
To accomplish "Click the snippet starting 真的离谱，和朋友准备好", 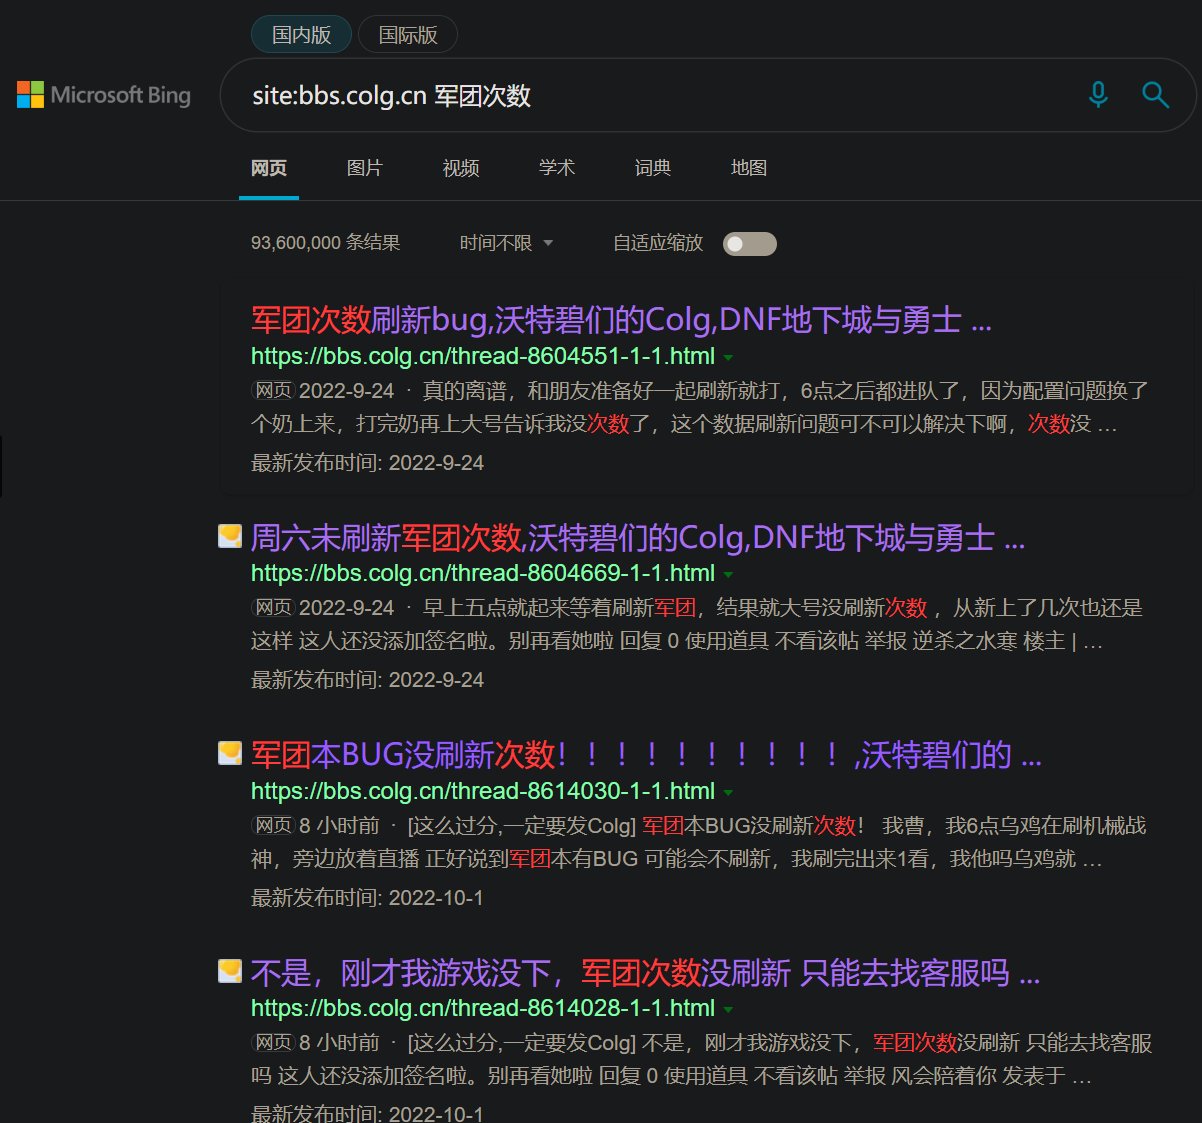I will tap(700, 407).
